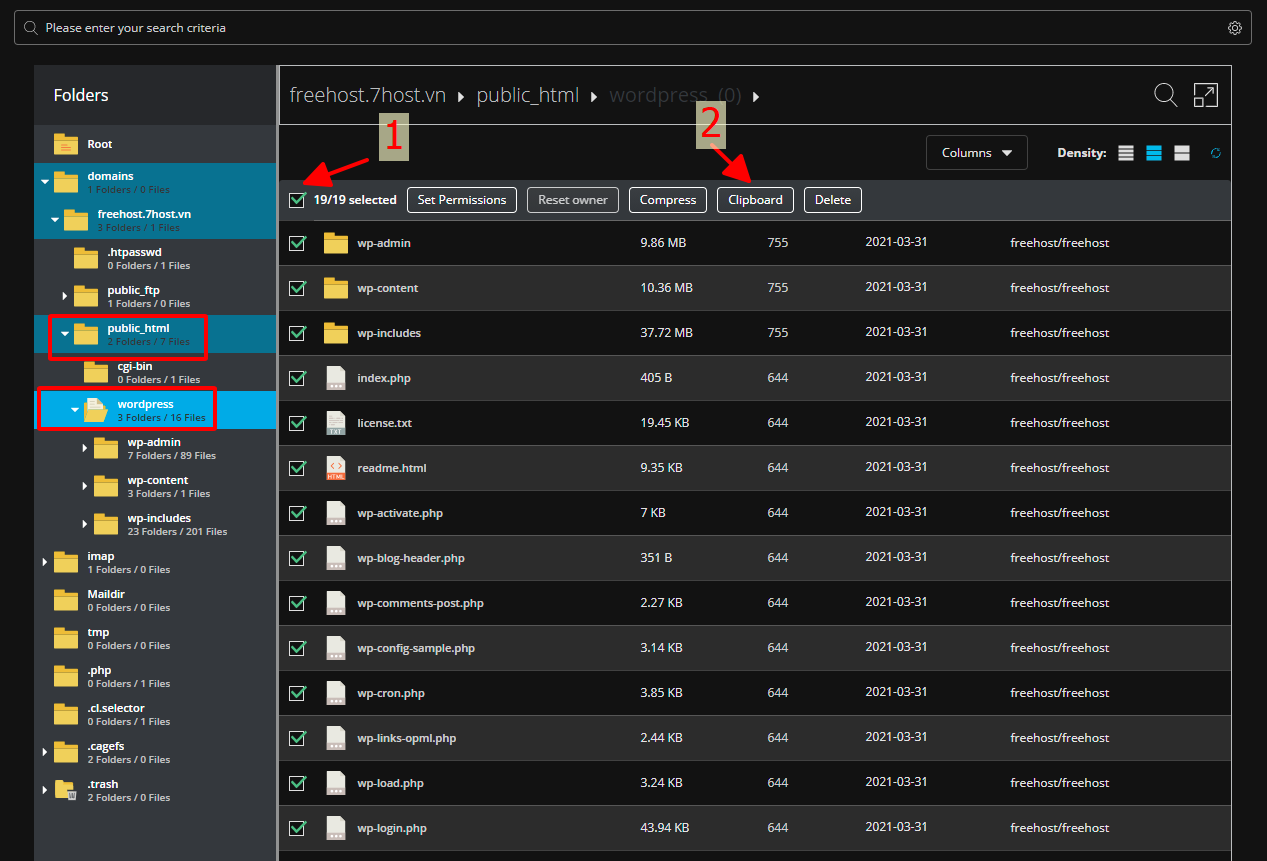The image size is (1267, 861).
Task: Open the wp-config-sample.php file name
Action: pos(416,648)
